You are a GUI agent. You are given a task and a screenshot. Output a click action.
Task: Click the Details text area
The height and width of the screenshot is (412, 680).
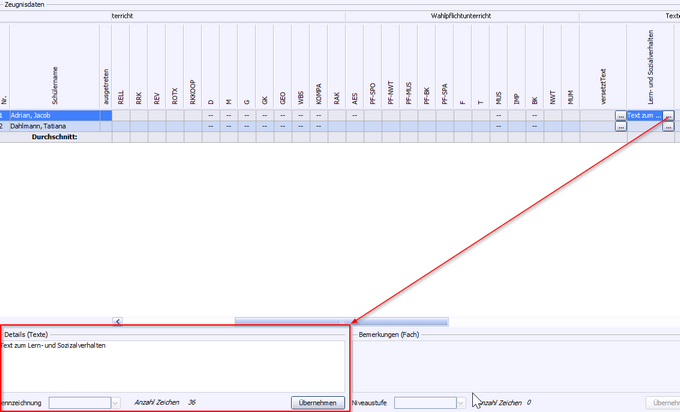point(173,365)
